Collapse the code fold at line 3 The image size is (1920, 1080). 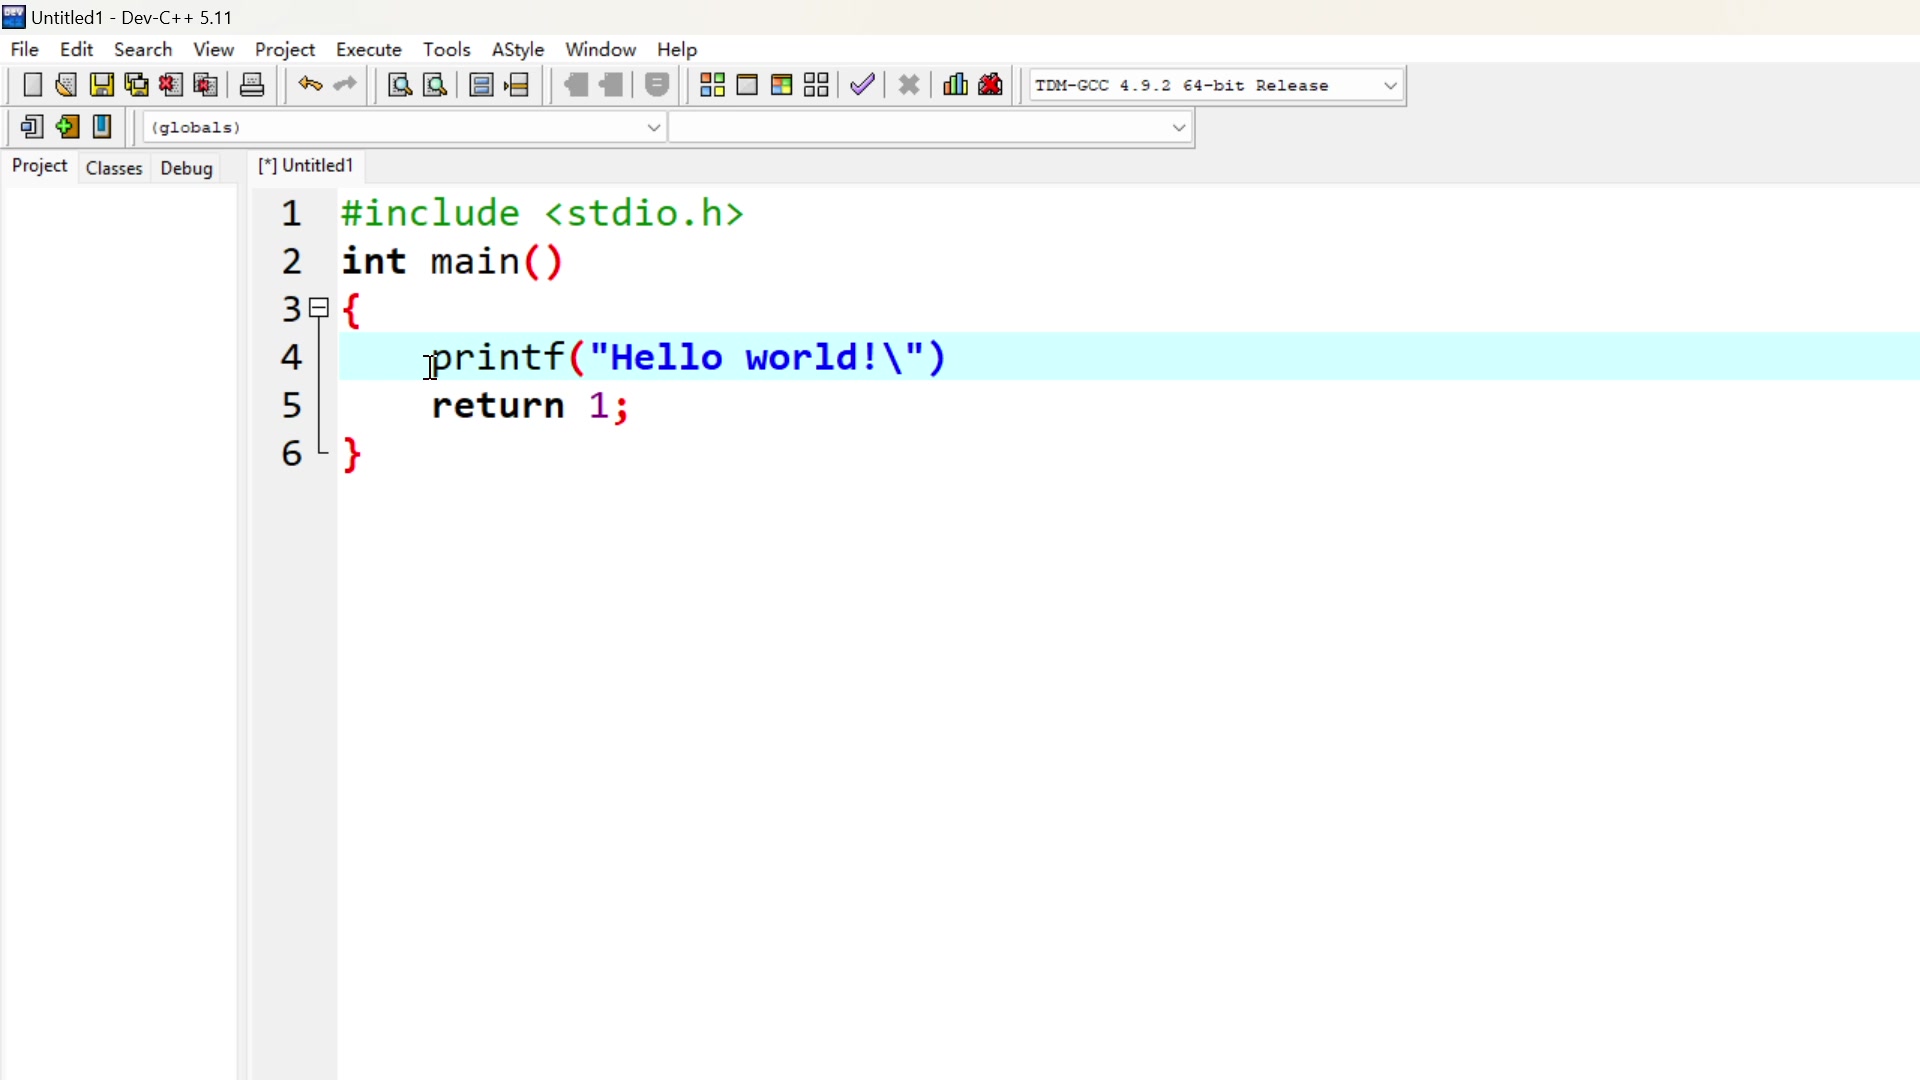tap(319, 308)
